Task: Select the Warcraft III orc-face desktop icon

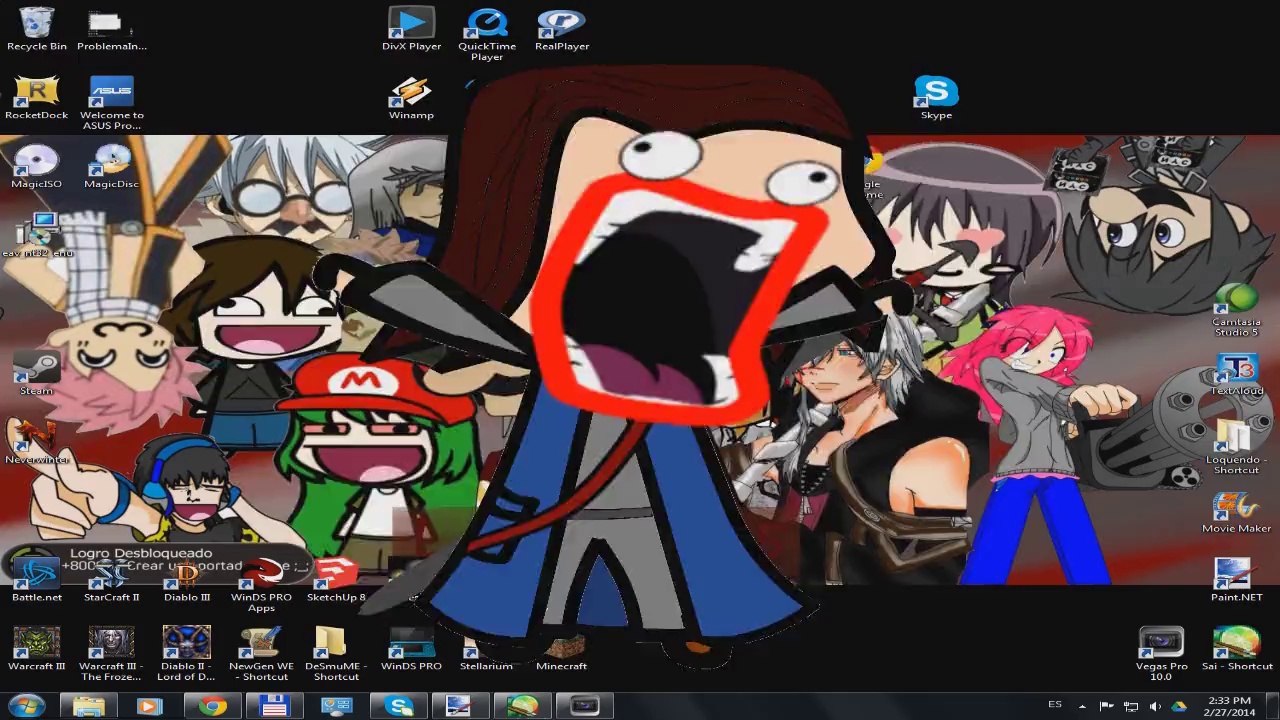Action: [37, 649]
